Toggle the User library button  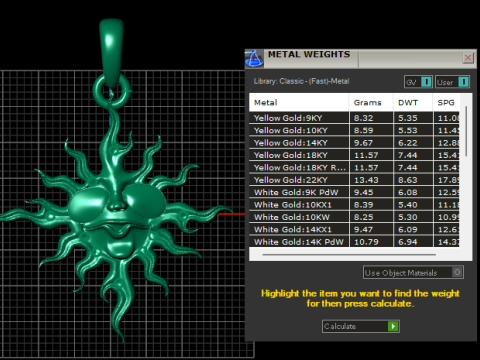point(452,82)
